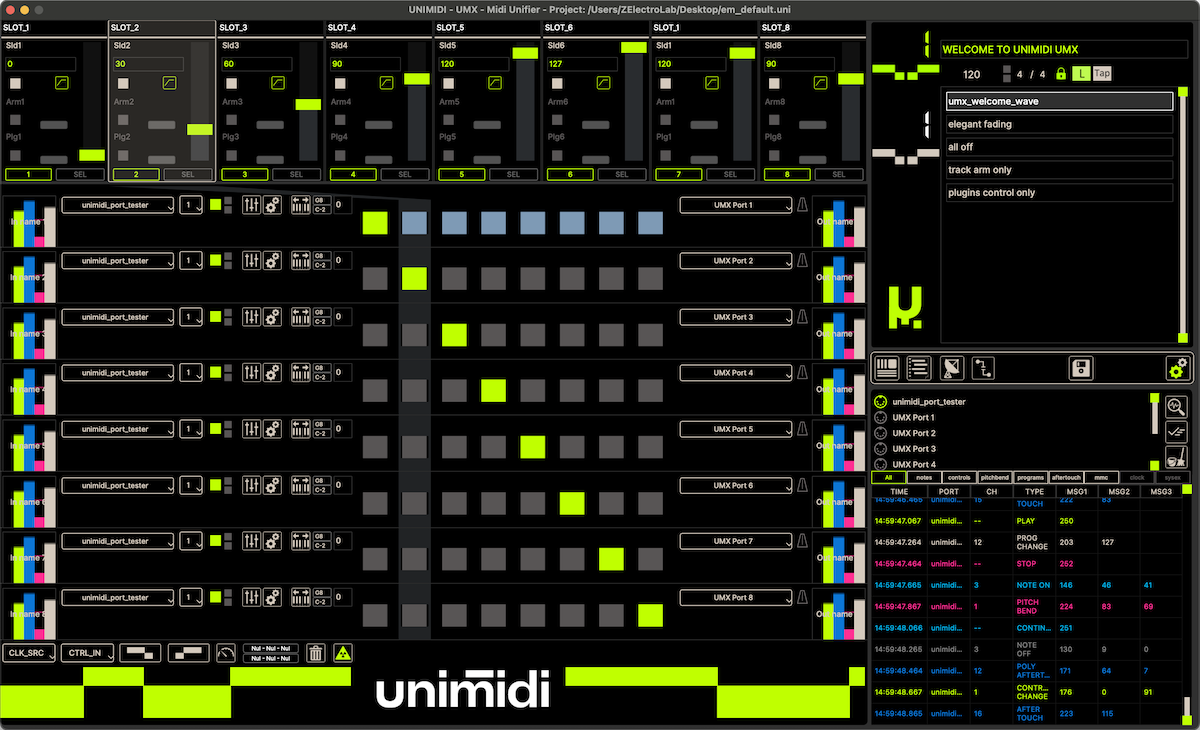The image size is (1200, 730).
Task: Open UMX Port 5 output dropdown
Action: point(734,429)
